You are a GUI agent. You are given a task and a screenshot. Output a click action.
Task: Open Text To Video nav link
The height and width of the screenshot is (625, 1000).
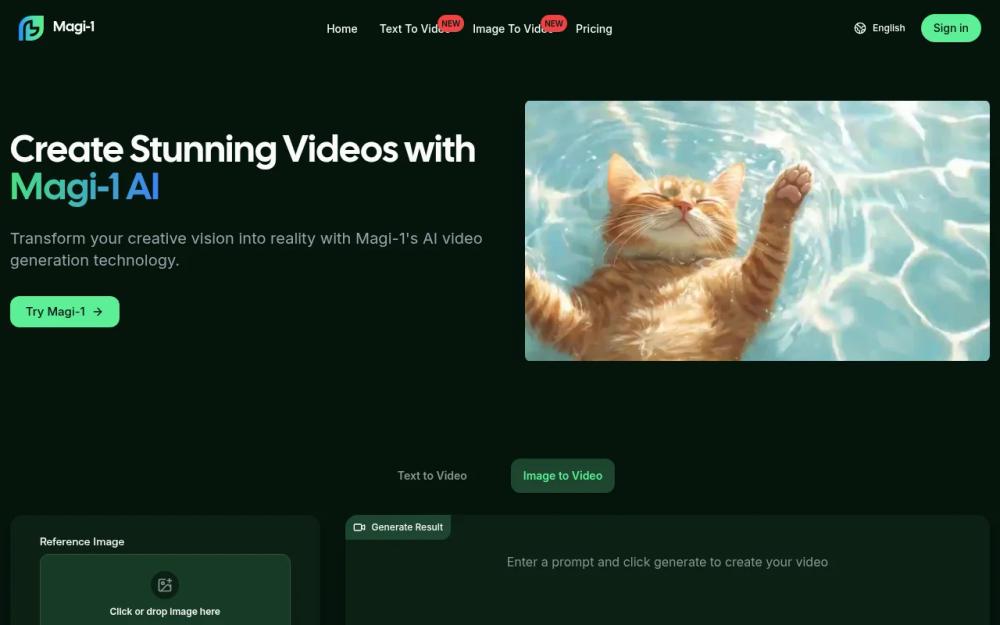(x=414, y=29)
